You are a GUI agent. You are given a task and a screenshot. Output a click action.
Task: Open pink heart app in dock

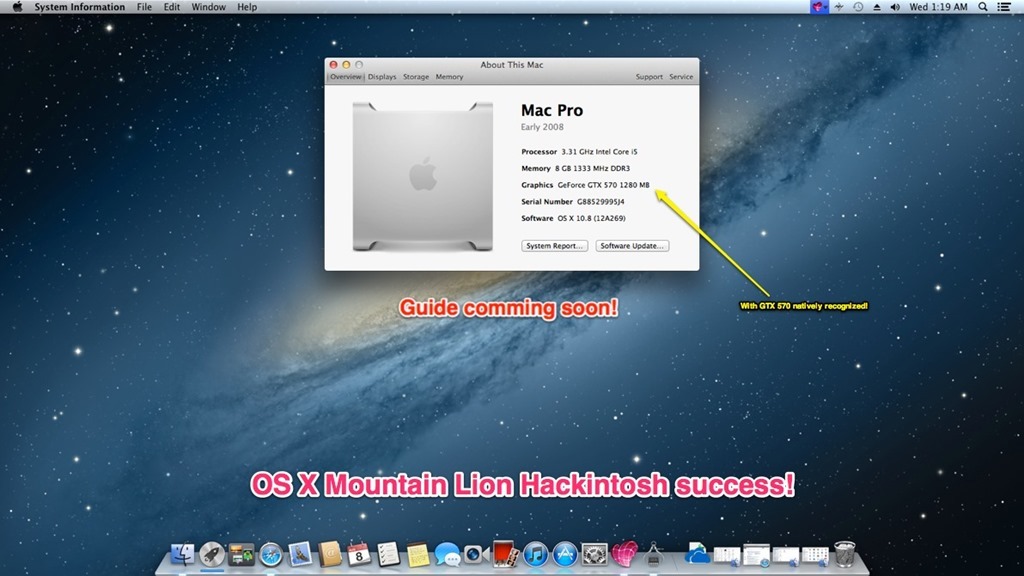pos(624,554)
